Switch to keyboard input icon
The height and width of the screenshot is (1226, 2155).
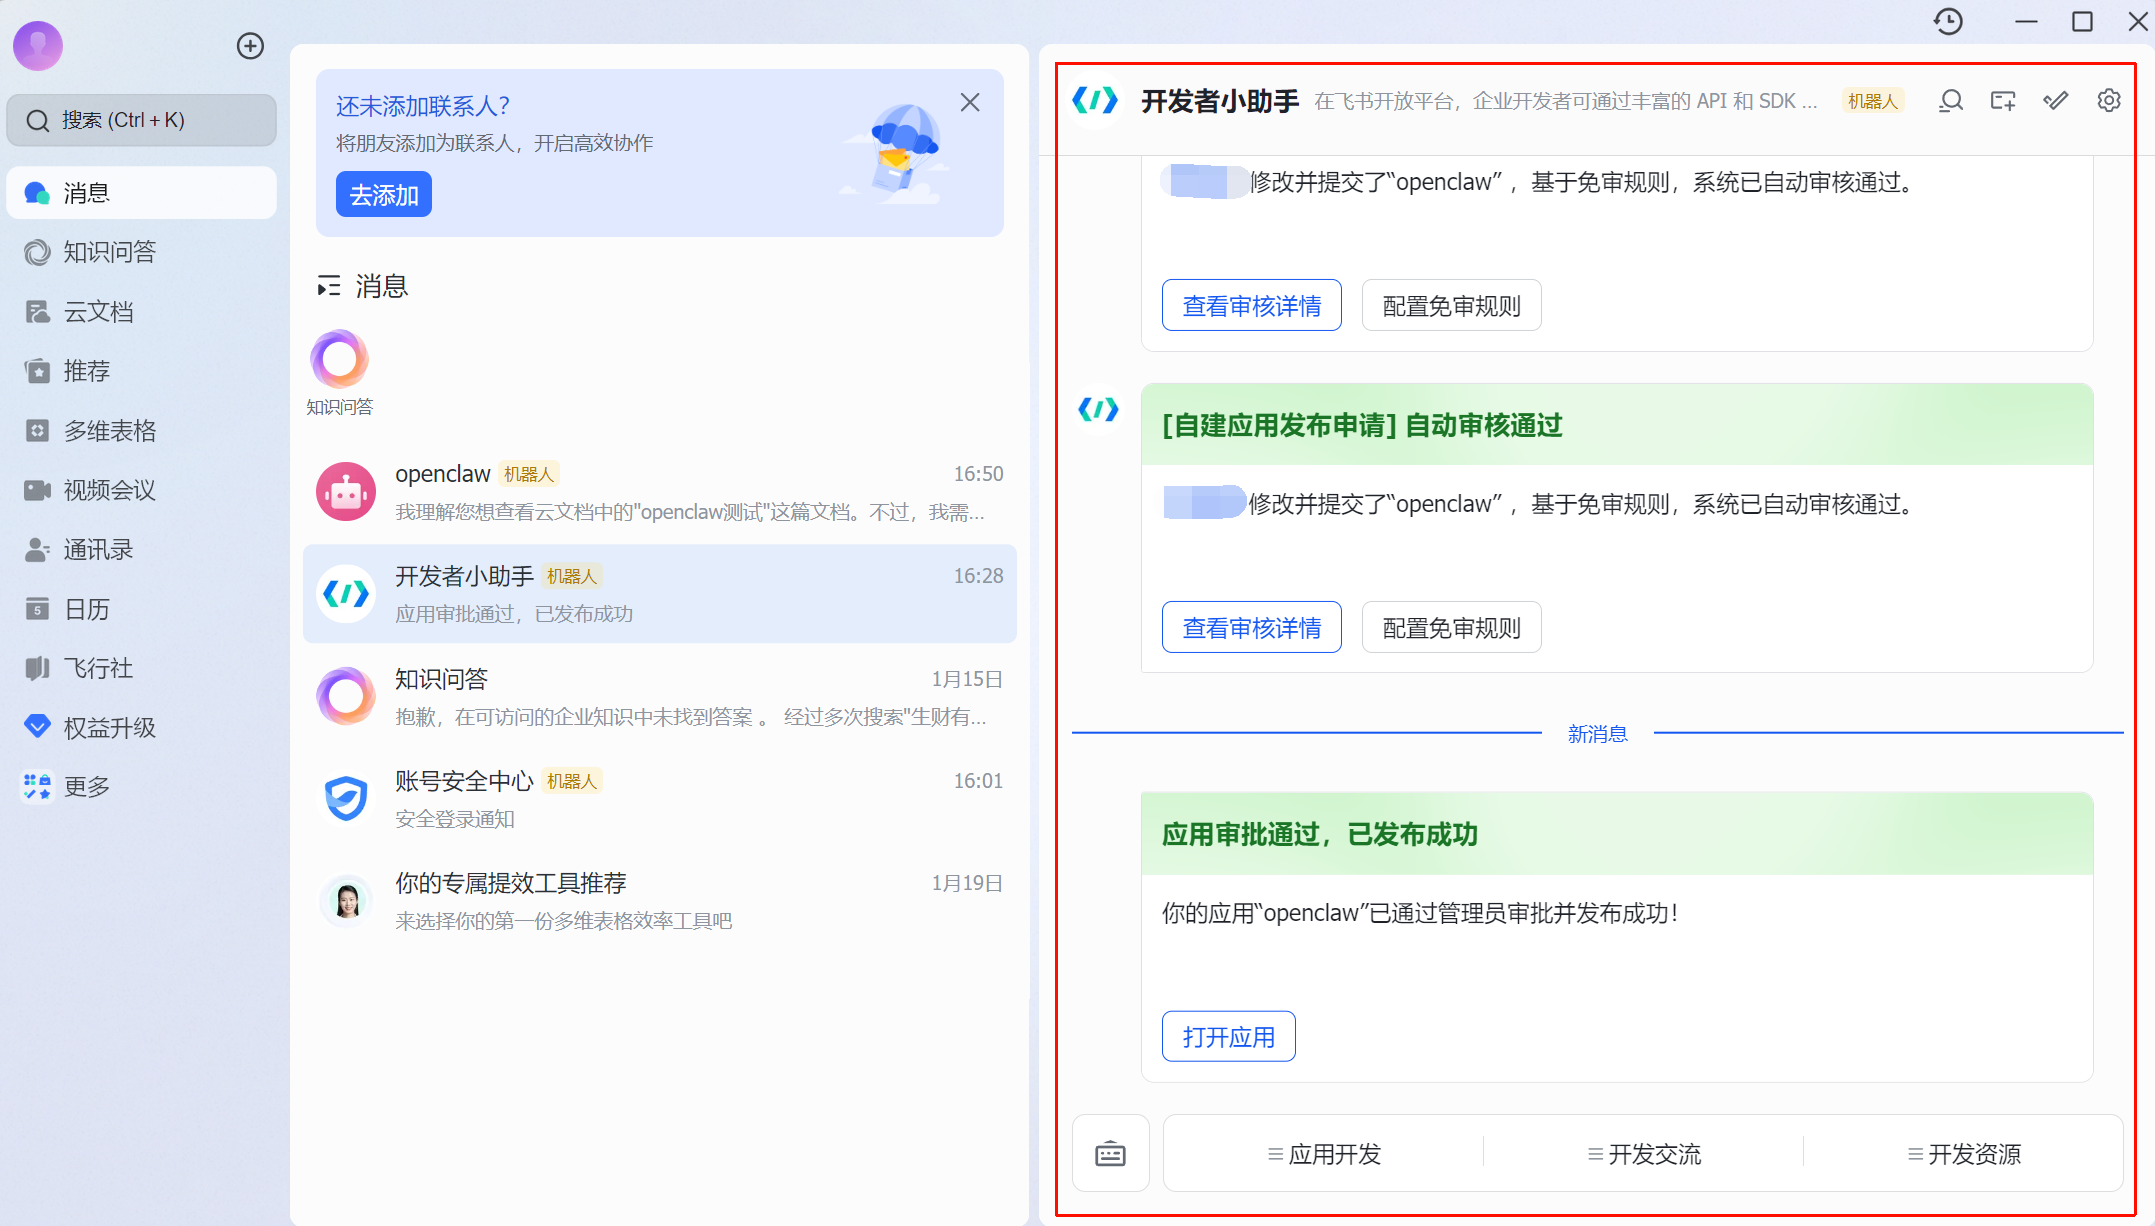click(1111, 1154)
